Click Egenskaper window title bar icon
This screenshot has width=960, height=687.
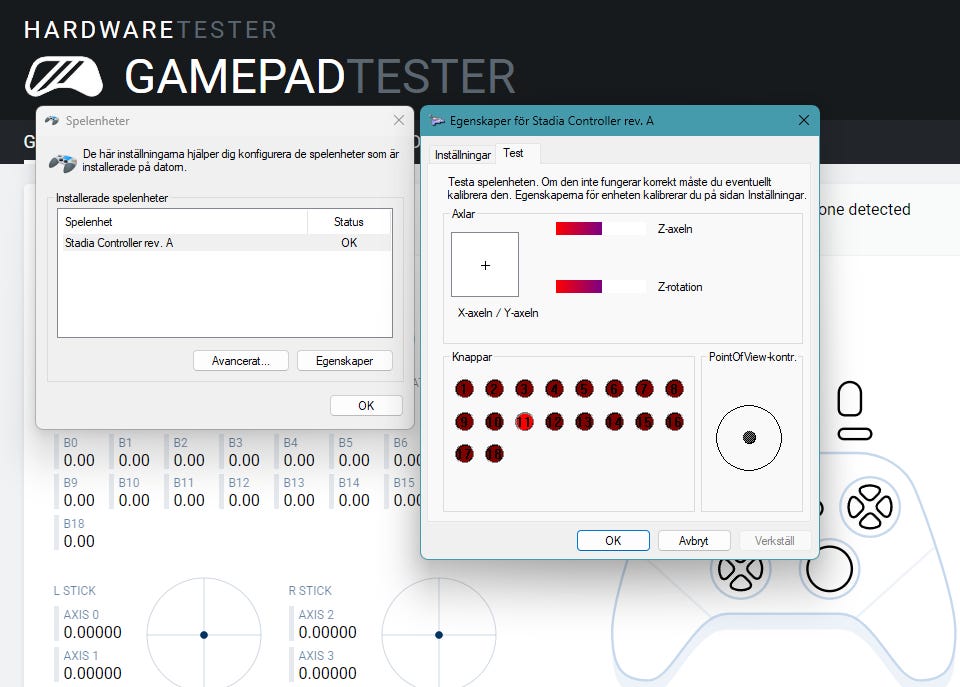click(x=437, y=121)
